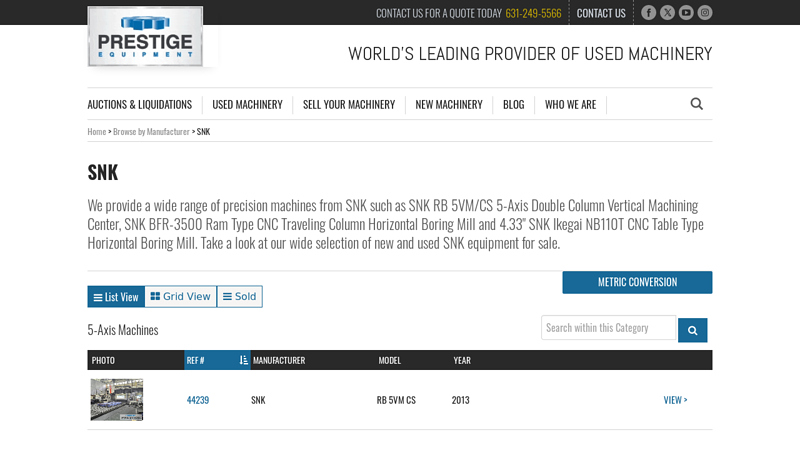Click the View link for SNK RB 5VM CS
800x450 pixels.
coord(675,400)
